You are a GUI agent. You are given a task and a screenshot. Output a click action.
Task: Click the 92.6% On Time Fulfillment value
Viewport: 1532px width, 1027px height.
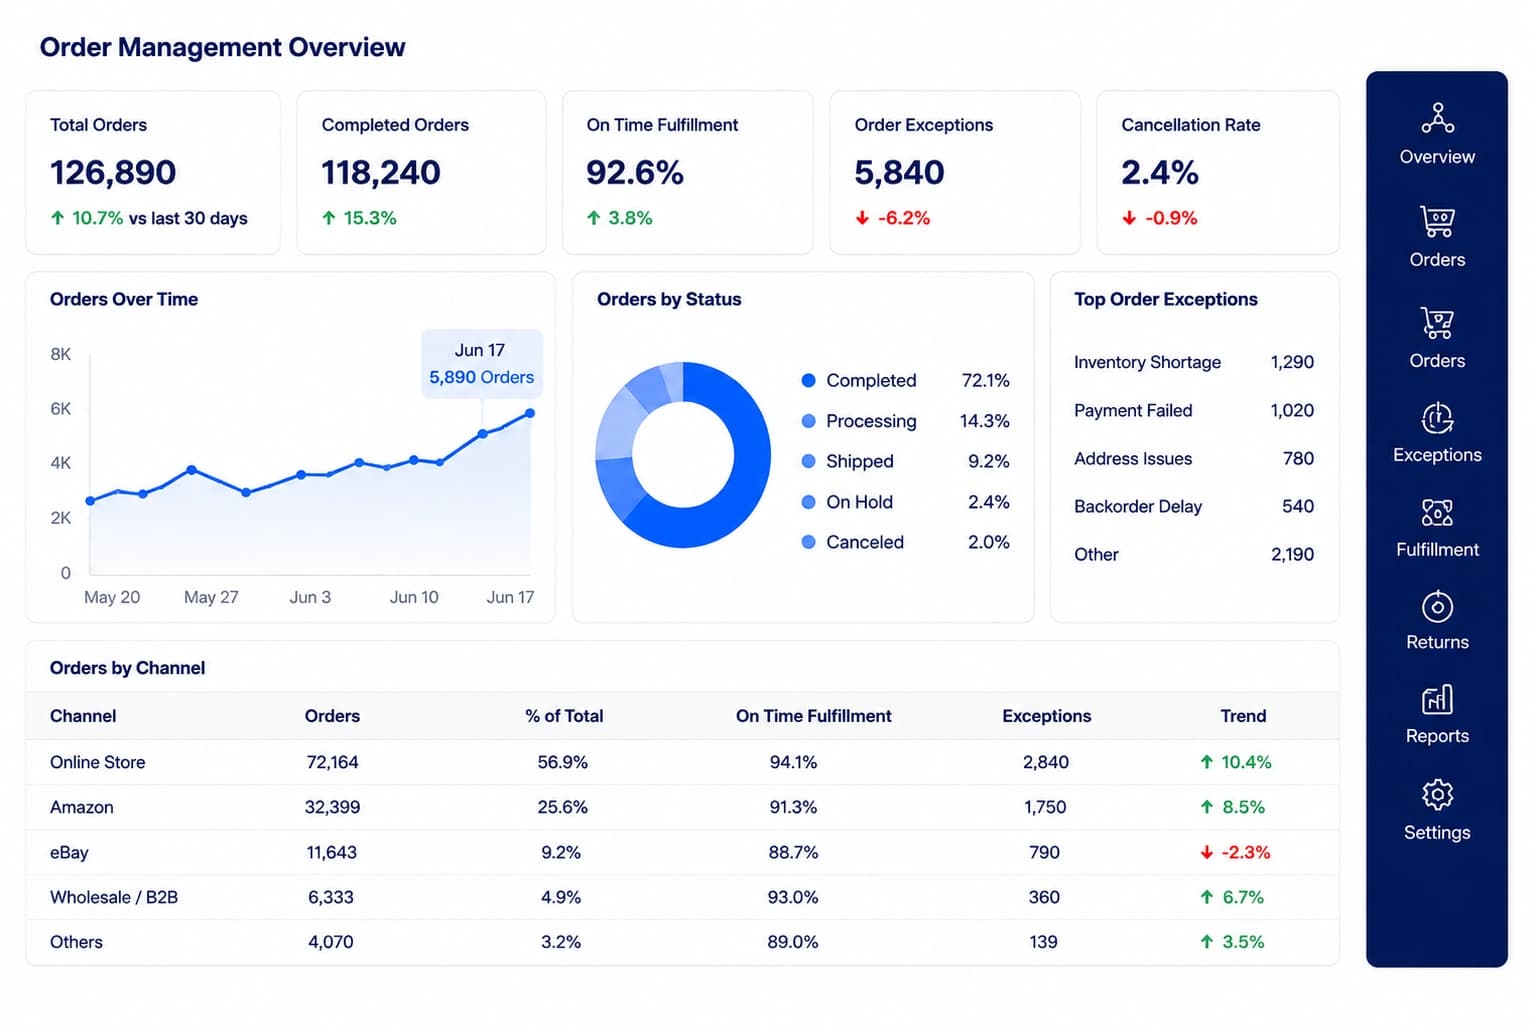(635, 172)
